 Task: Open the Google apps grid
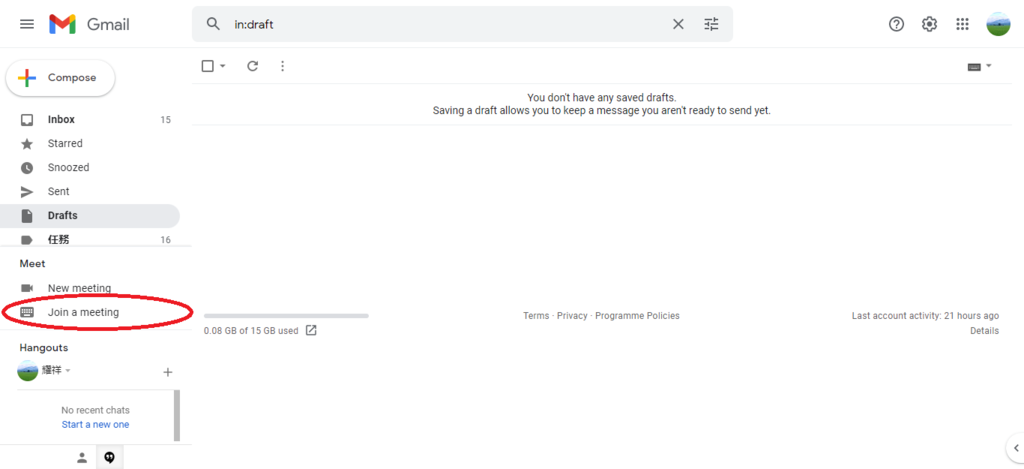tap(962, 24)
